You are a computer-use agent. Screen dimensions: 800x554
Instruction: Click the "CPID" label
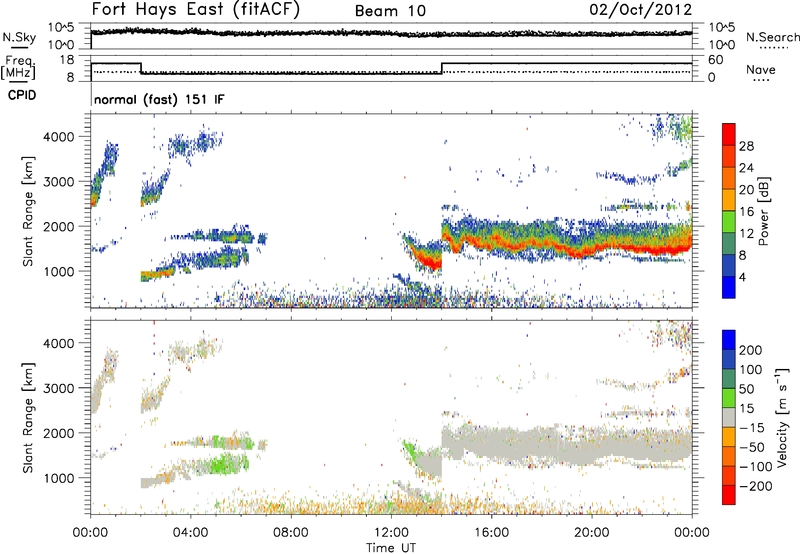coord(22,95)
